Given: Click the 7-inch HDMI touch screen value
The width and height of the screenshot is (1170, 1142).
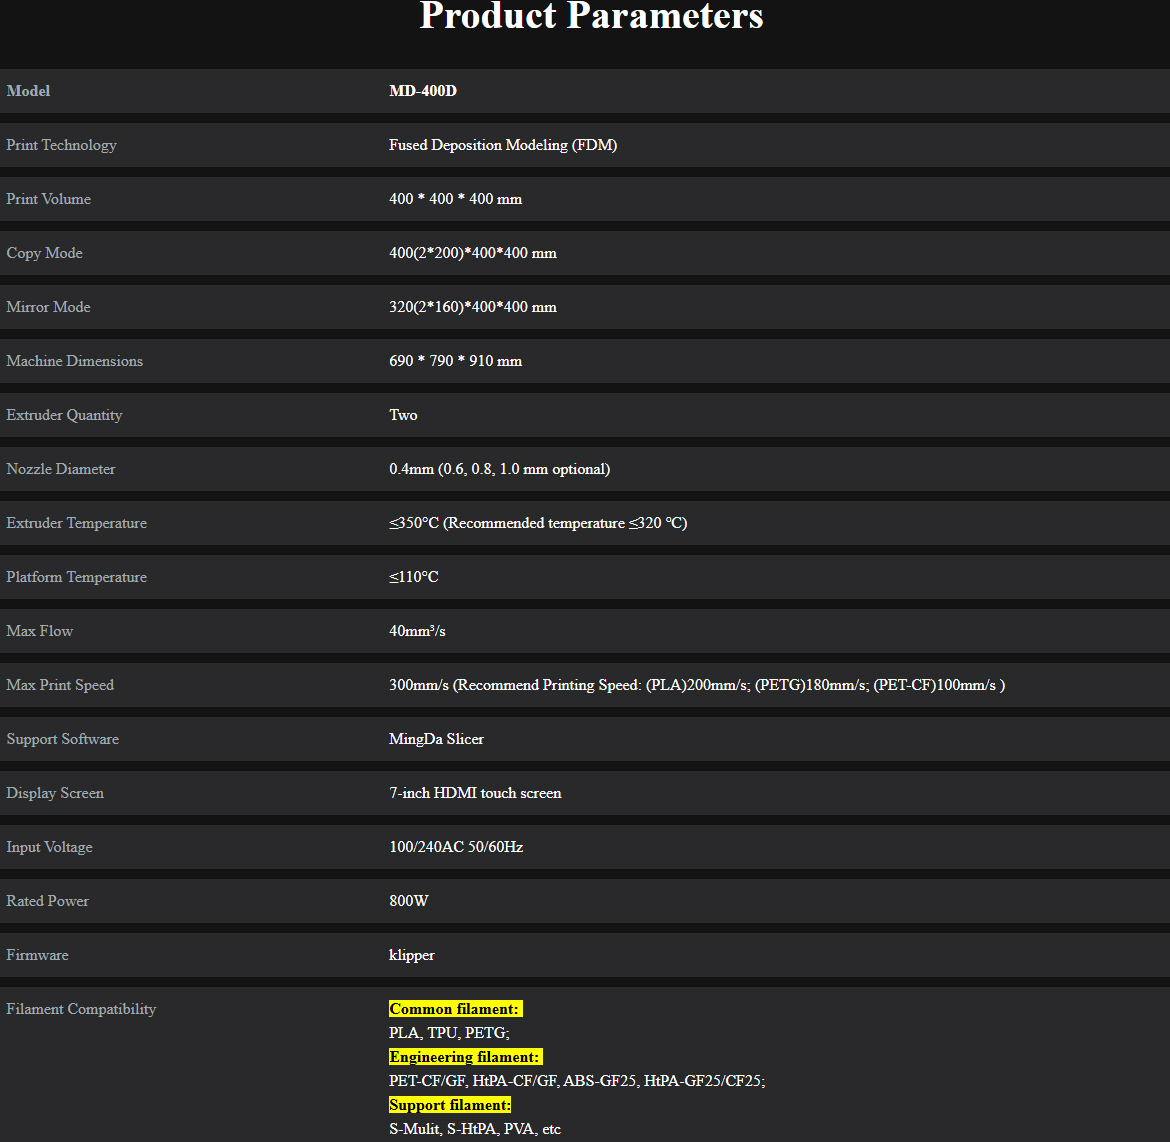Looking at the screenshot, I should click(475, 793).
